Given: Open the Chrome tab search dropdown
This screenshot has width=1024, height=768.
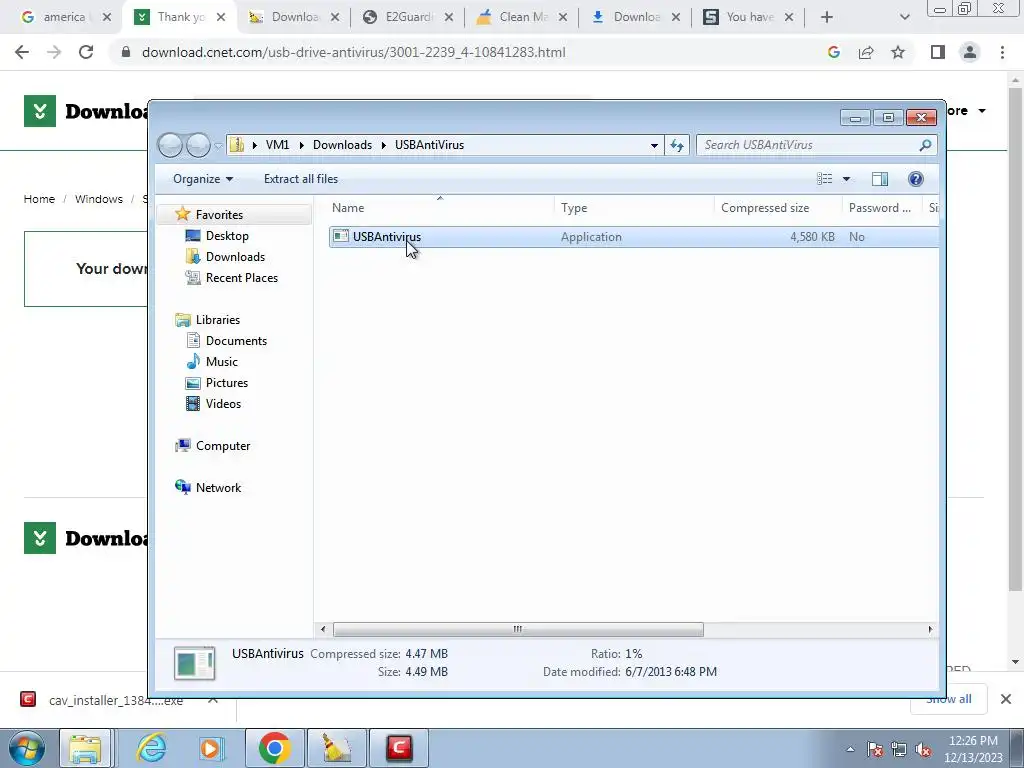Looking at the screenshot, I should [x=904, y=17].
